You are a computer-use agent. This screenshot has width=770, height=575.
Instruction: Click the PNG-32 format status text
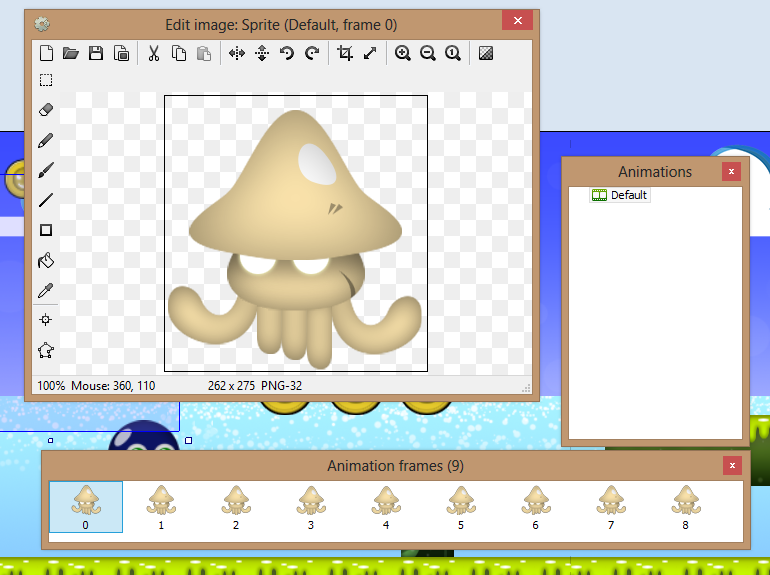281,386
